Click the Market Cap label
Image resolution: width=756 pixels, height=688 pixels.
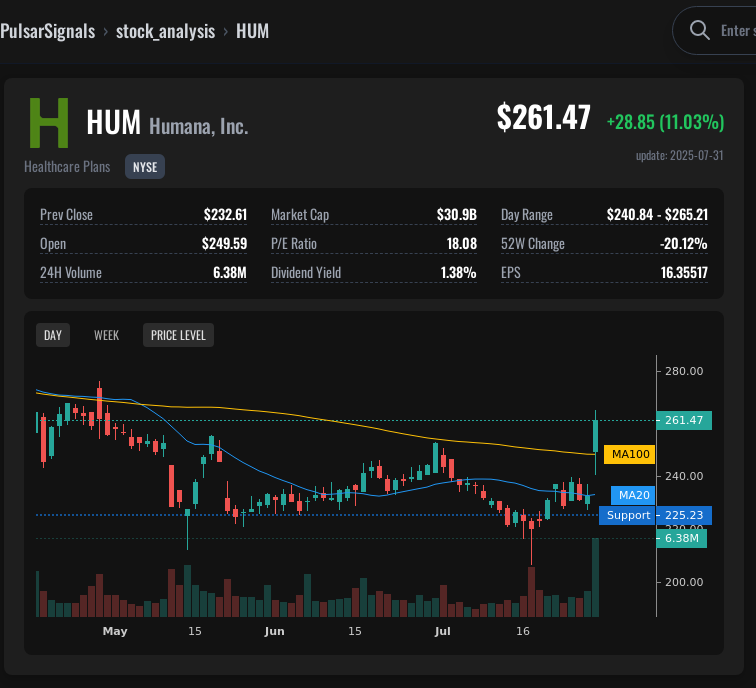coord(300,215)
